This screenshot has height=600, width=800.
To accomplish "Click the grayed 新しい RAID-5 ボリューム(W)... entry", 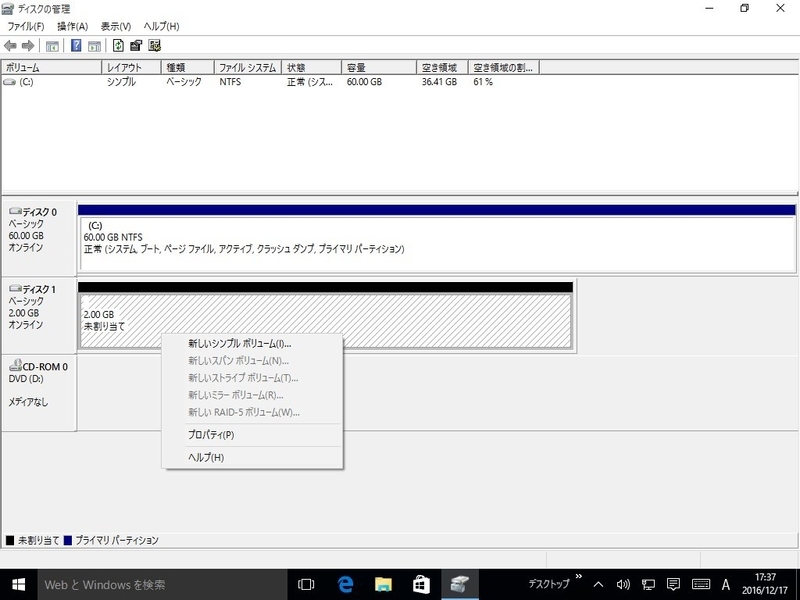I will click(252, 412).
